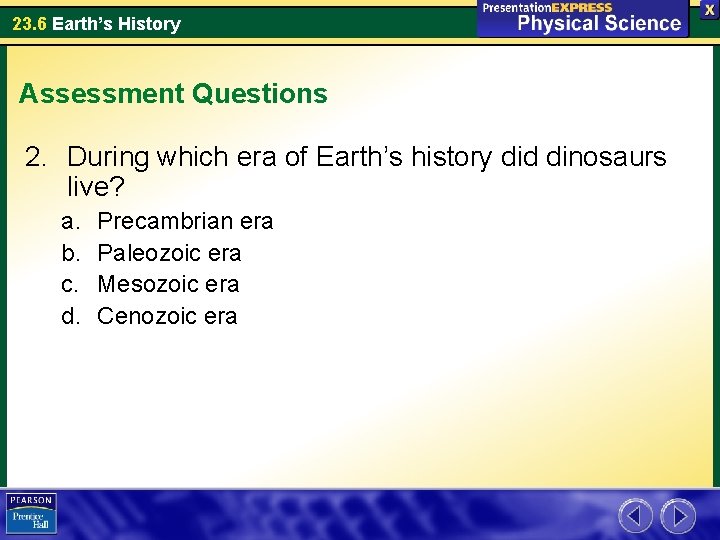Image resolution: width=720 pixels, height=540 pixels.
Task: Click the question about dinosaurs text
Action: point(345,171)
